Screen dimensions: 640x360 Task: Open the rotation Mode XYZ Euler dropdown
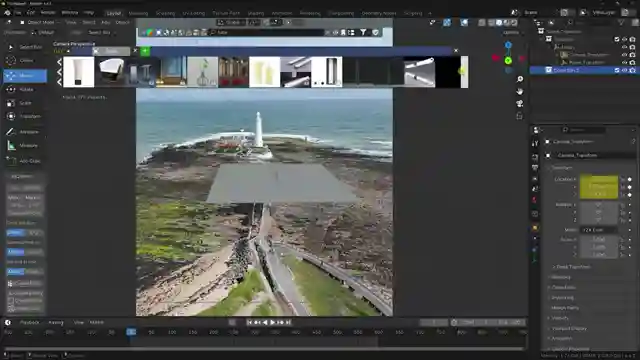point(599,230)
